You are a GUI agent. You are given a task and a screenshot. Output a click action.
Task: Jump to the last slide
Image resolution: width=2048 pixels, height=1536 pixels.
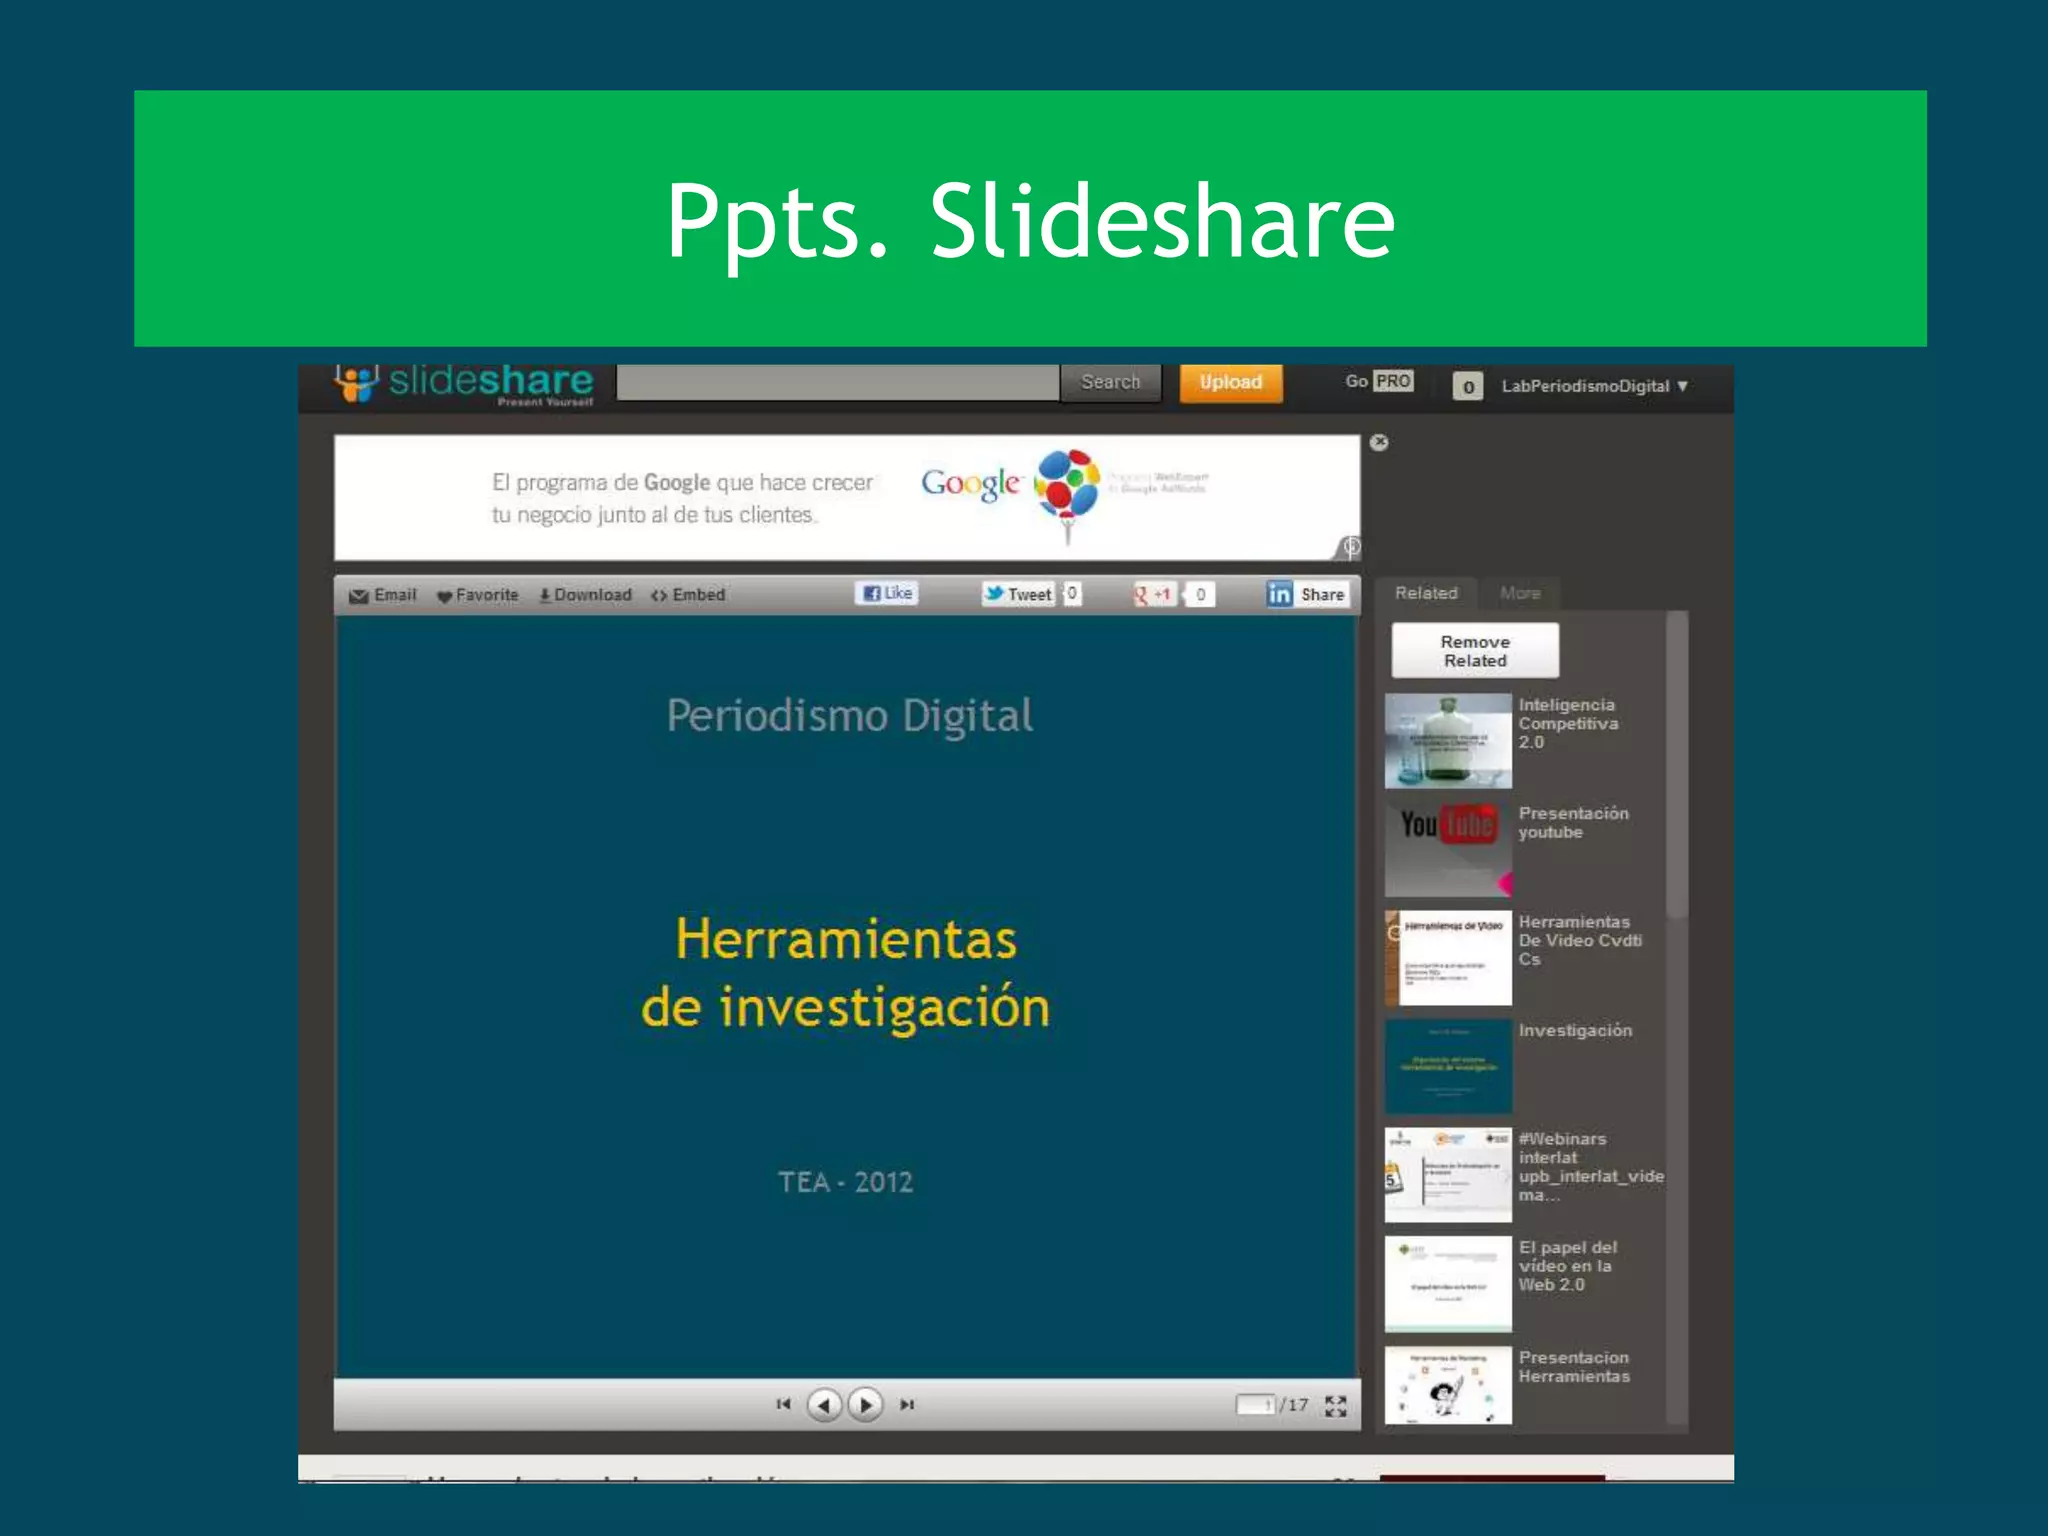907,1404
